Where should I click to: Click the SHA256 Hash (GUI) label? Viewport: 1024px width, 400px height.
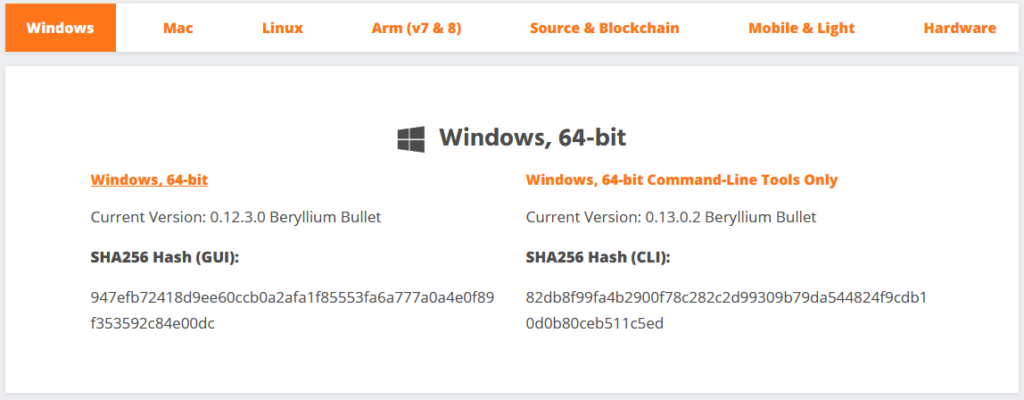coord(165,258)
